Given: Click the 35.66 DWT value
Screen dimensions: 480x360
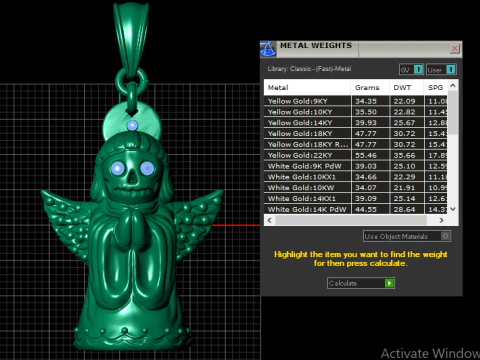Looking at the screenshot, I should coord(404,155).
